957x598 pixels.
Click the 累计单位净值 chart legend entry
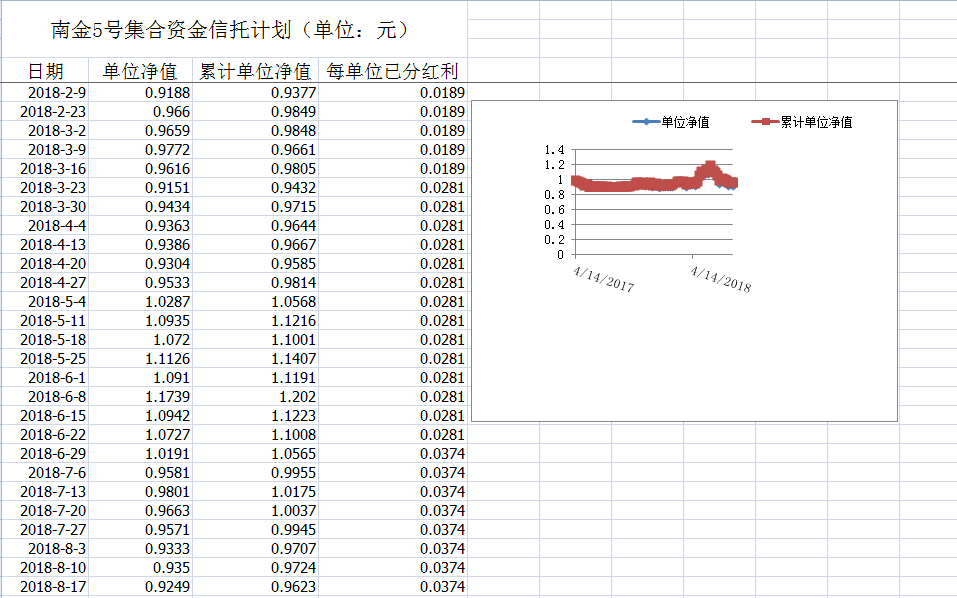tap(802, 122)
